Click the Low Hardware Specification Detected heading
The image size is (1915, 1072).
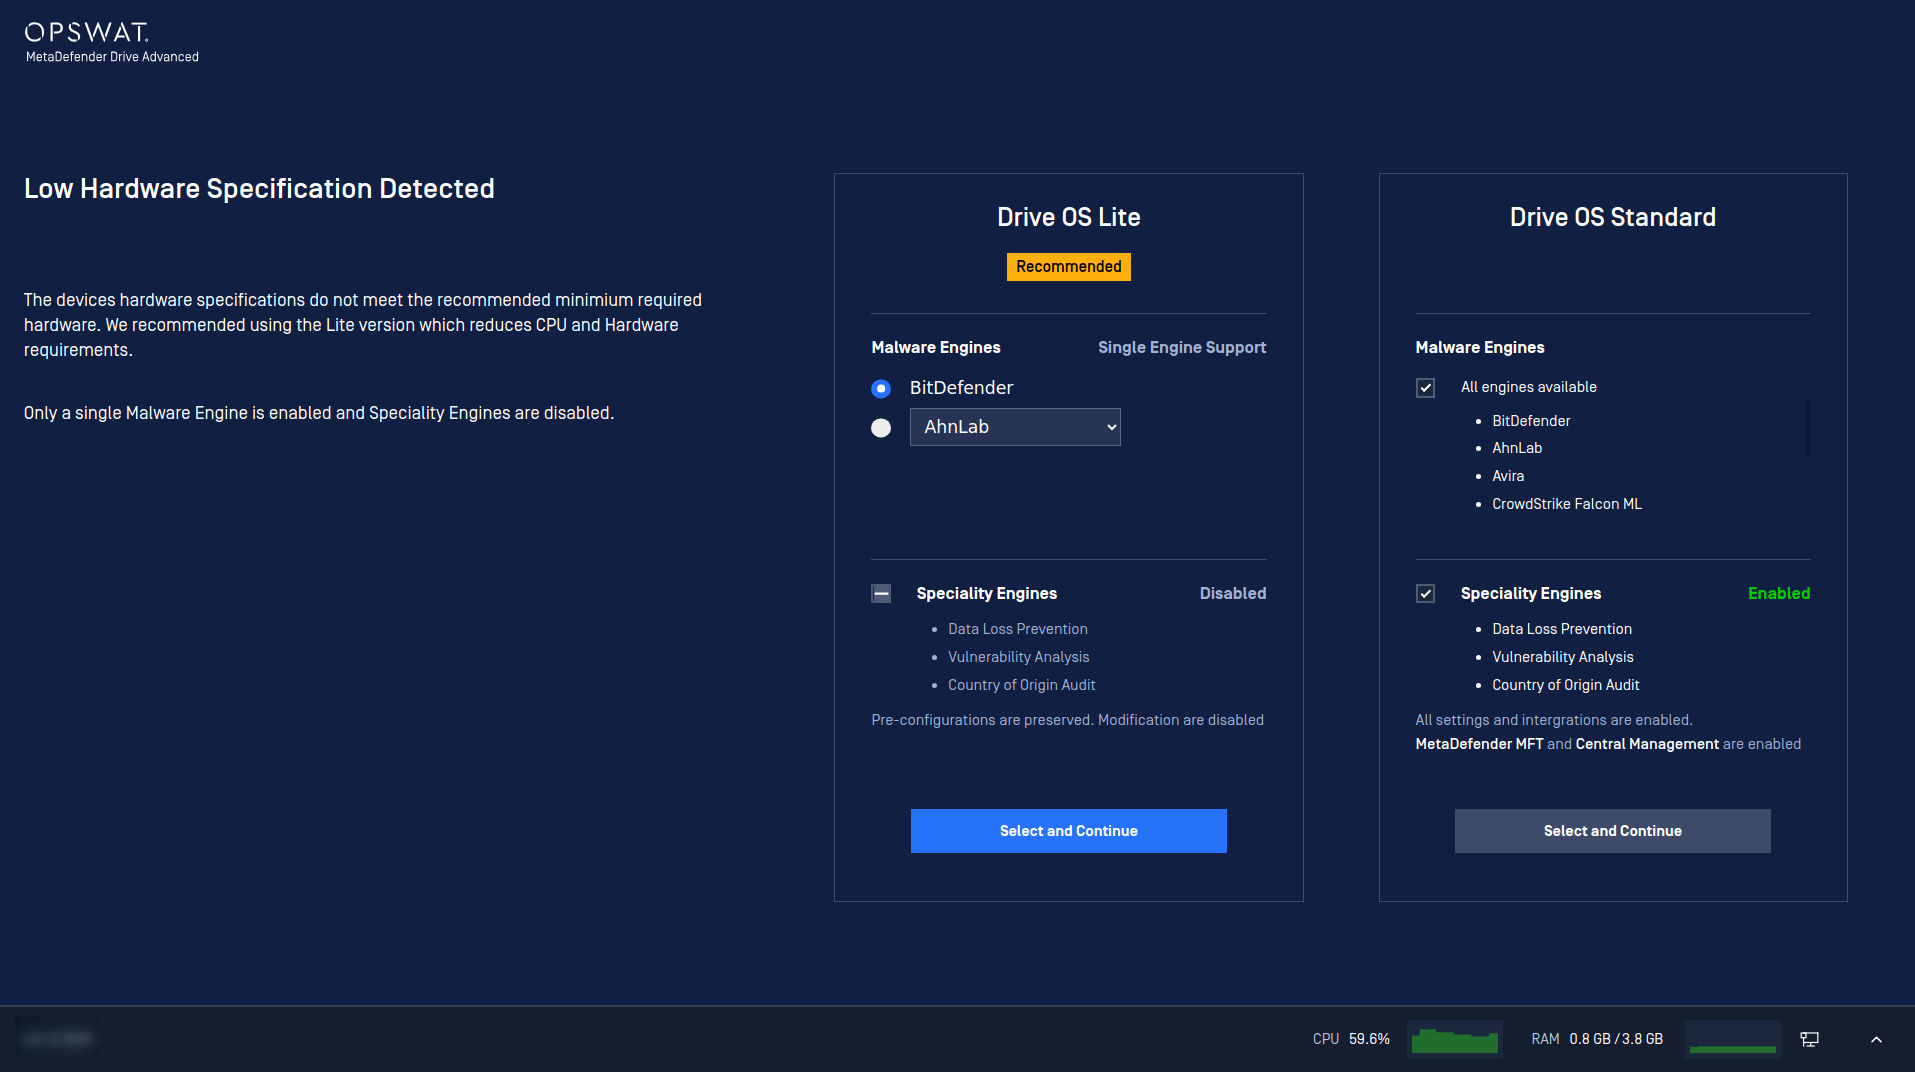pos(259,189)
